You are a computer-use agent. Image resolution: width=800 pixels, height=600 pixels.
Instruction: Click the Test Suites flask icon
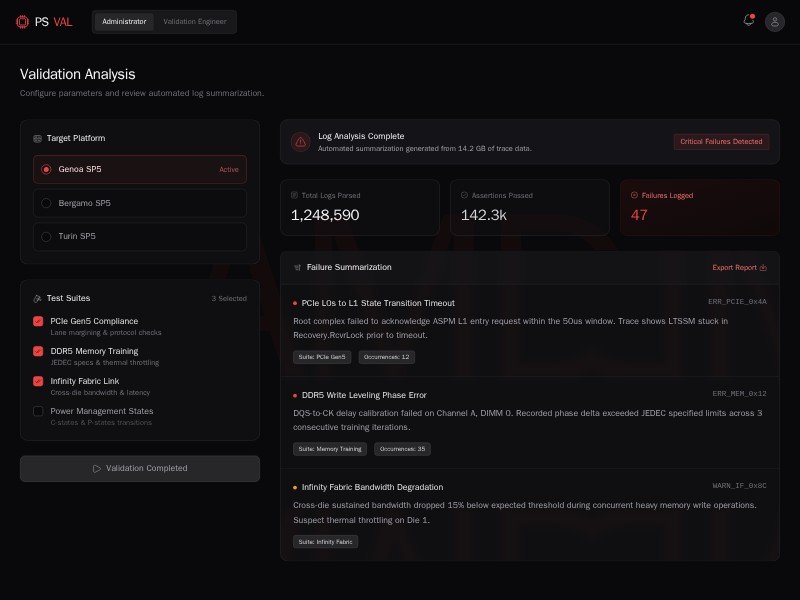[x=37, y=298]
